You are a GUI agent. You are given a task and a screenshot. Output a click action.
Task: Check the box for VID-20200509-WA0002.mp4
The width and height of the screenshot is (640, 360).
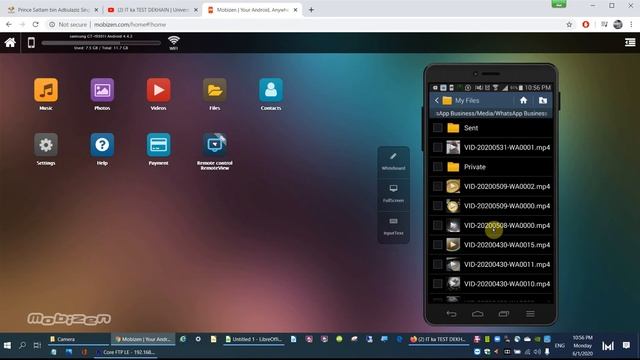tap(438, 186)
